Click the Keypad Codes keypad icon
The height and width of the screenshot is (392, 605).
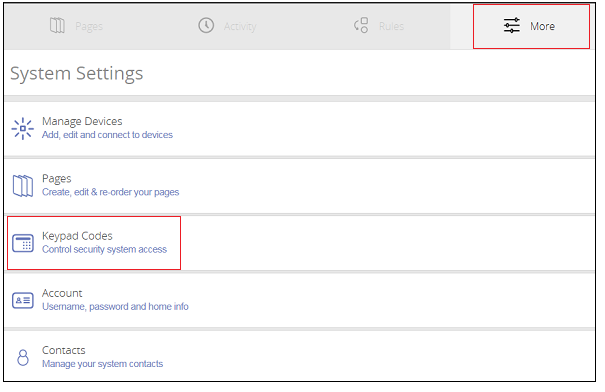tap(23, 243)
